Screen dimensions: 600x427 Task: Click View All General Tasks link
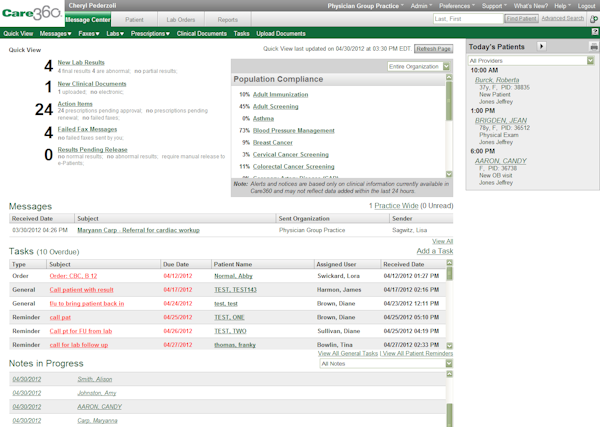[x=347, y=354]
